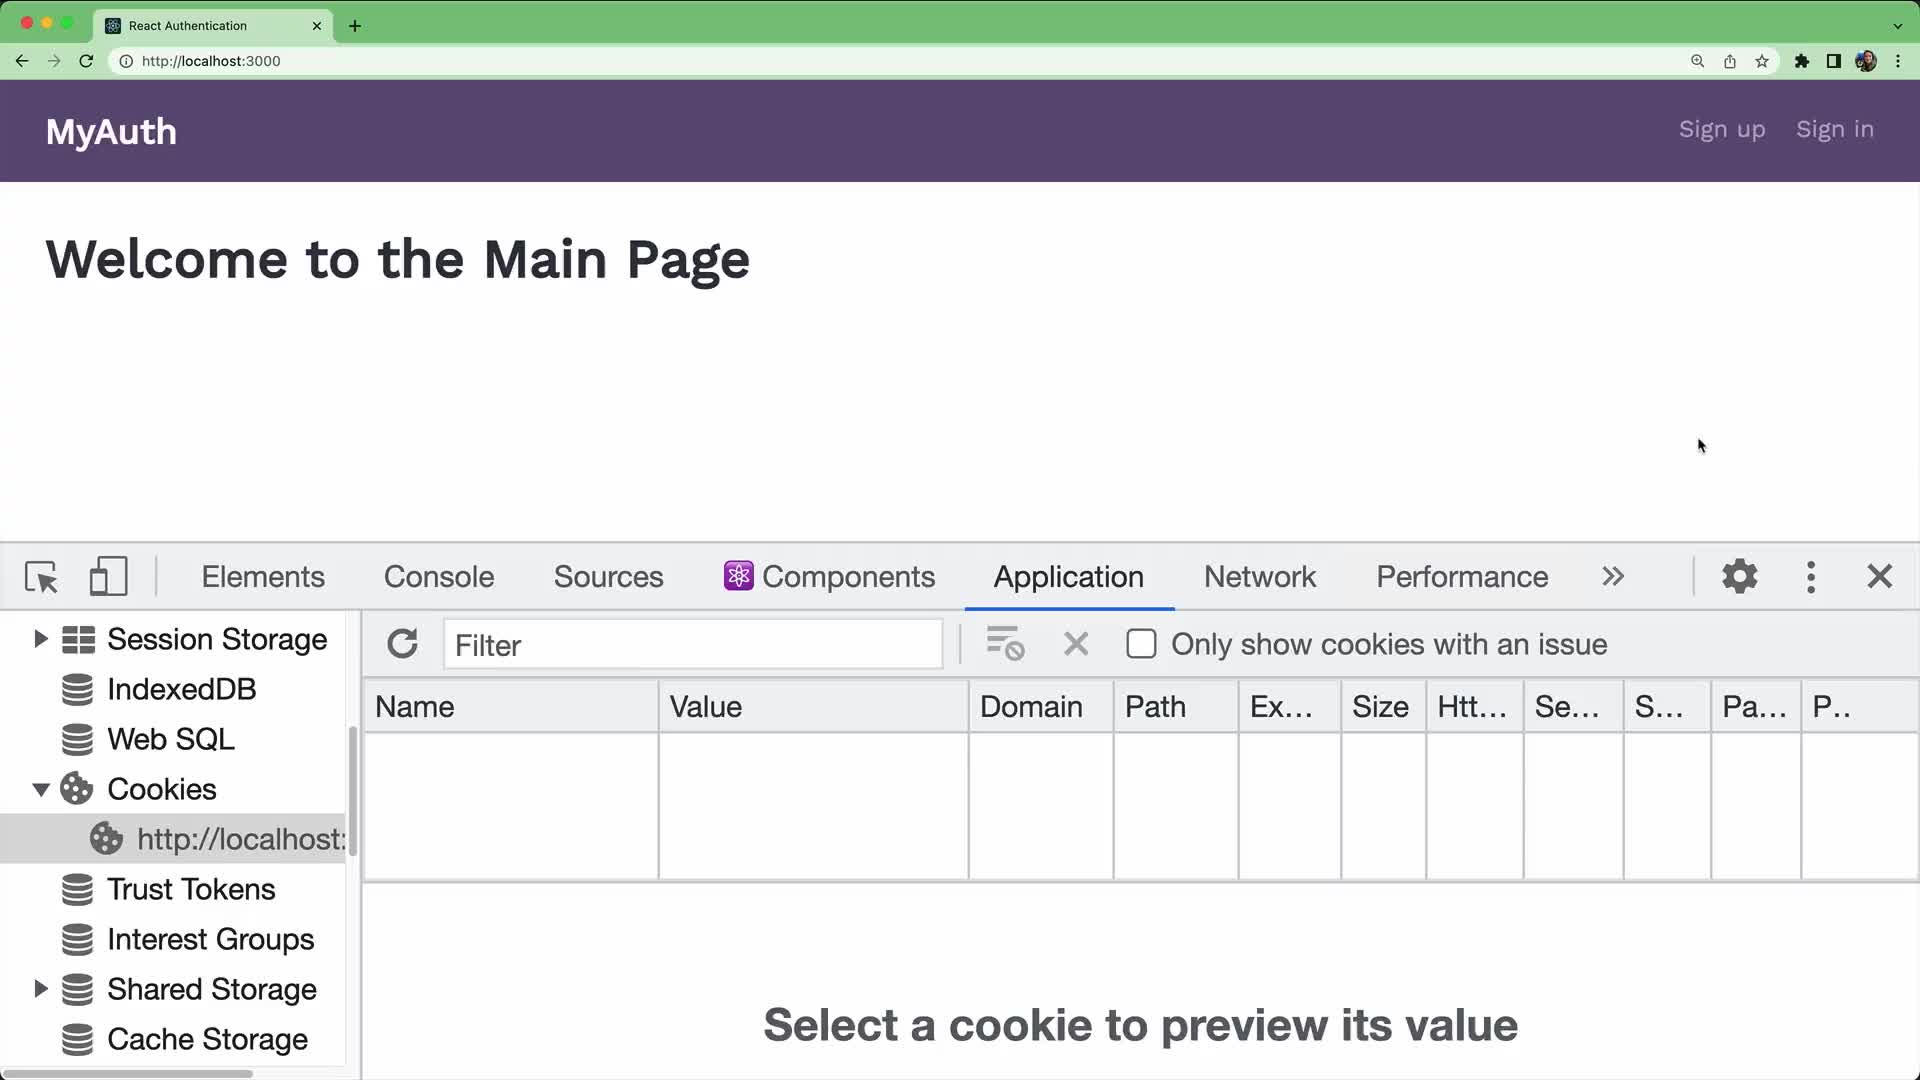Open DevTools settings gear
Screen dimensions: 1920x1080
pyautogui.click(x=1739, y=576)
